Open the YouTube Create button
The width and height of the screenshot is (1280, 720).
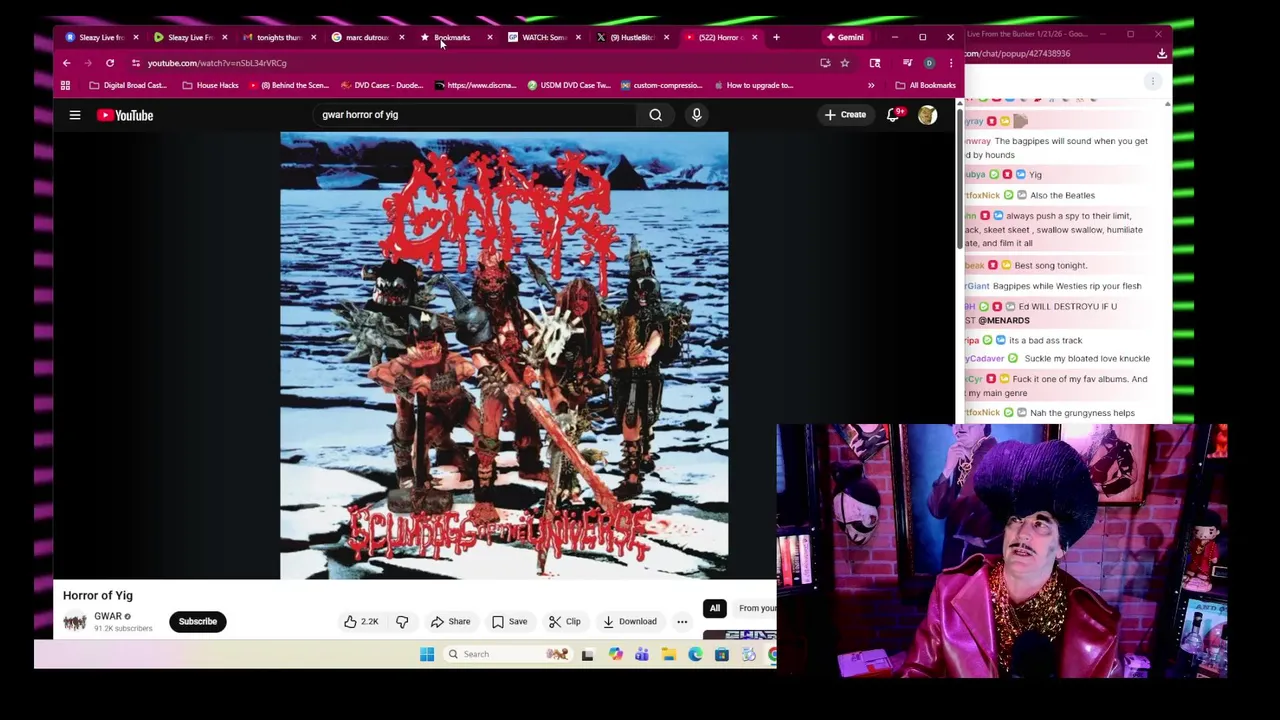(x=845, y=115)
